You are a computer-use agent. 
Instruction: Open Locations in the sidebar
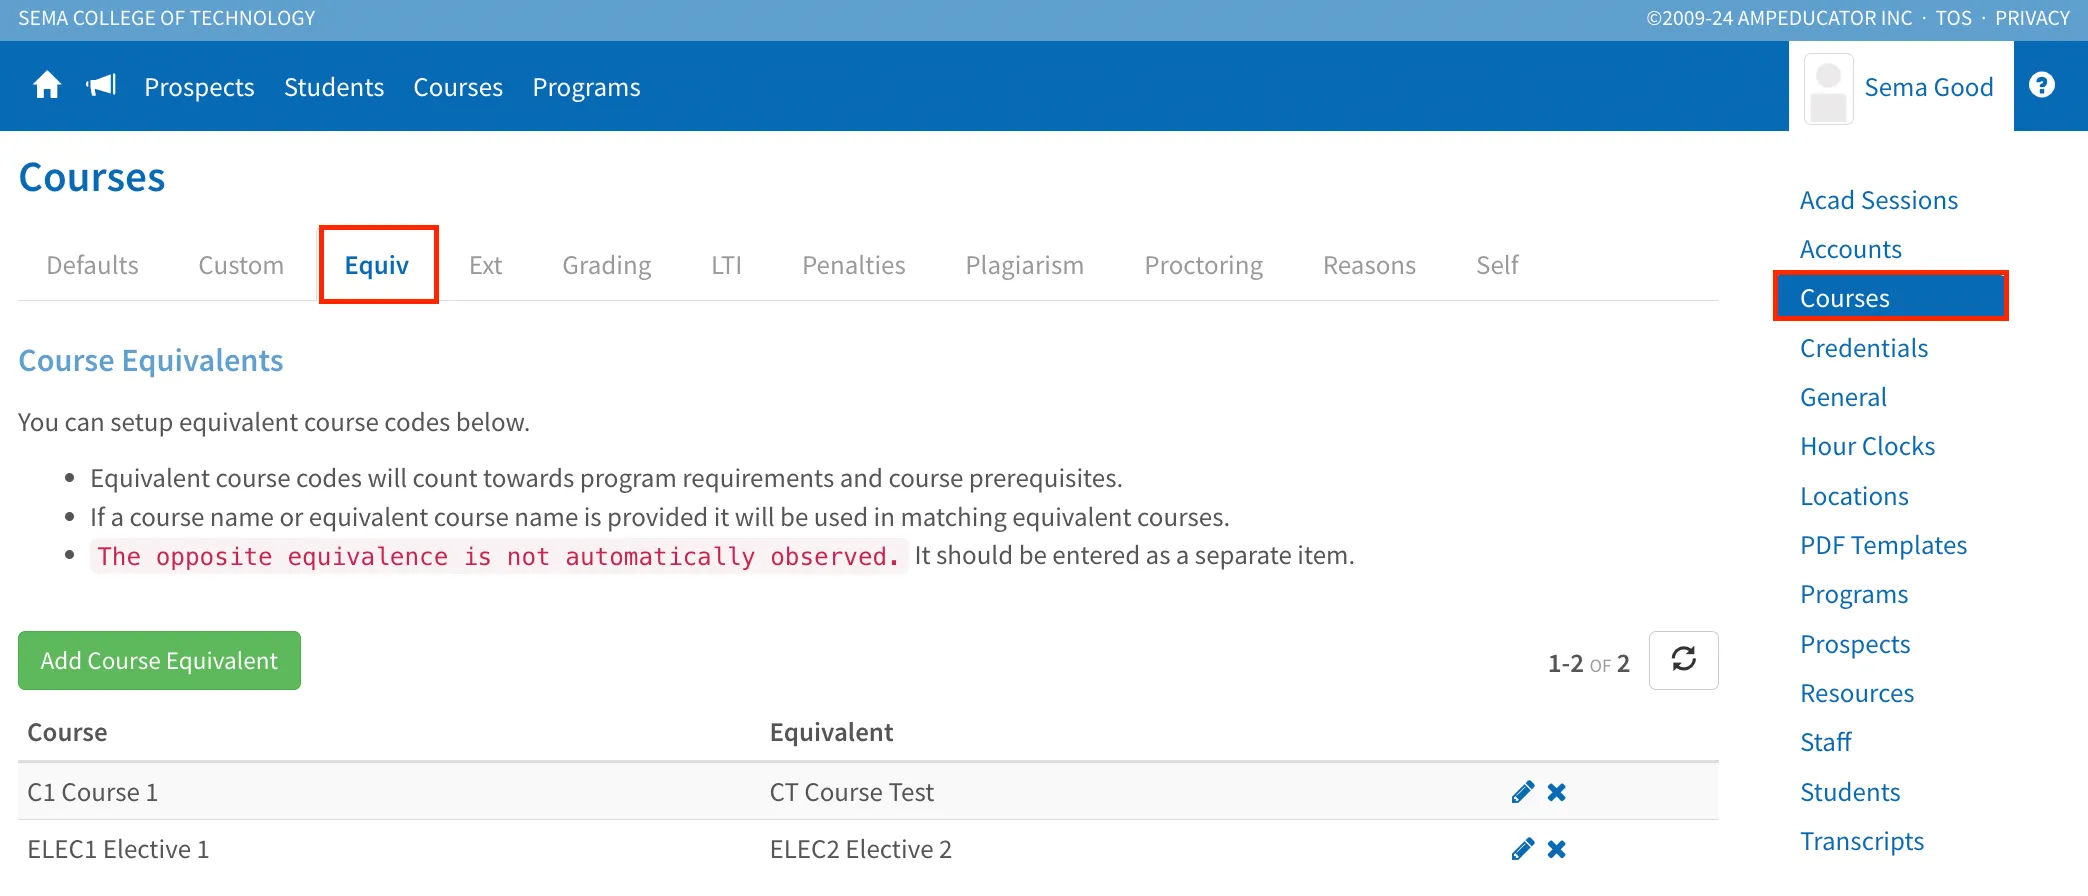pos(1854,496)
